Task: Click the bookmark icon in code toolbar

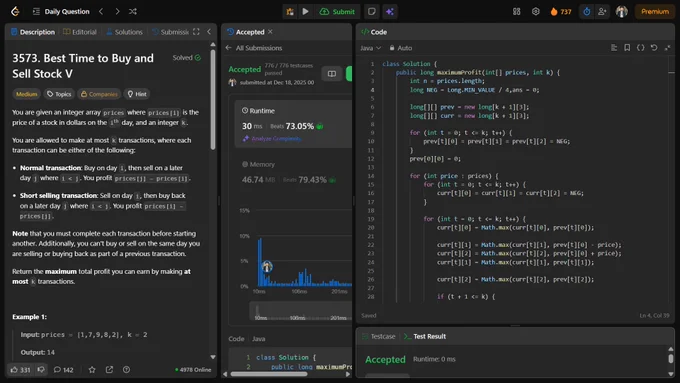Action: pos(627,48)
